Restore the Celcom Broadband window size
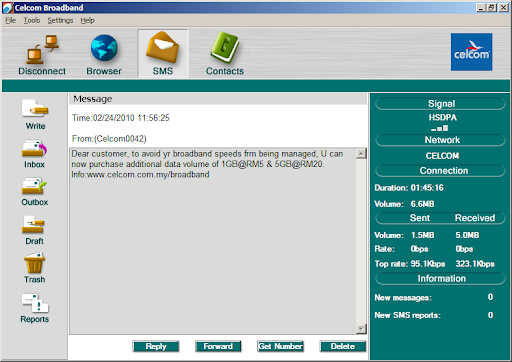Viewport: 512px width, 362px height. tap(492, 8)
